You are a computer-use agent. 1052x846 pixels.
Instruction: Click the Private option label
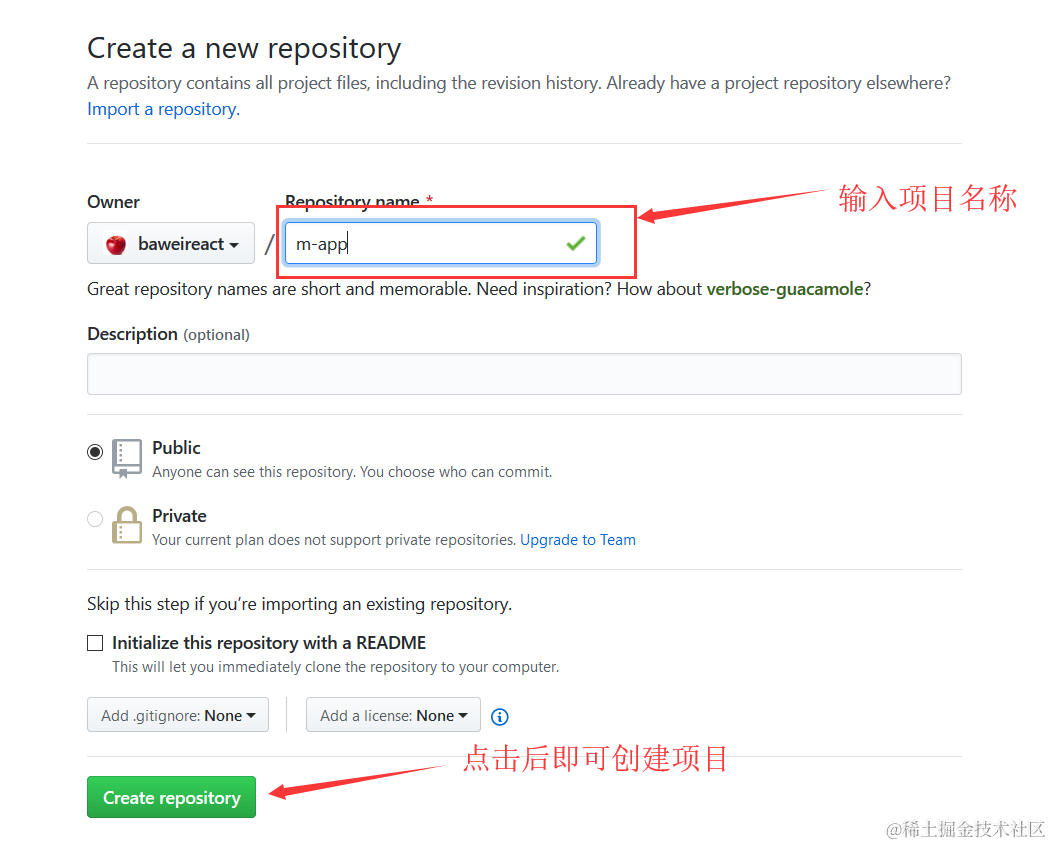179,516
